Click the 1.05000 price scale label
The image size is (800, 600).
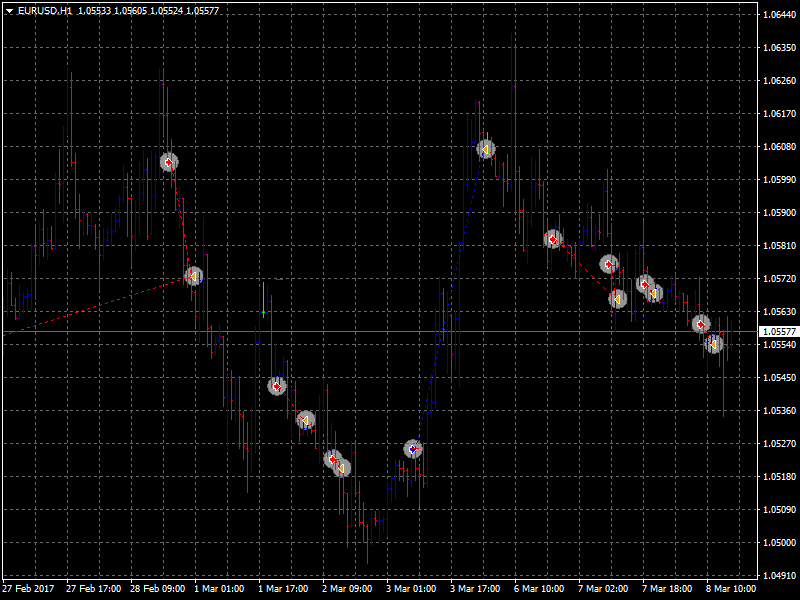779,542
